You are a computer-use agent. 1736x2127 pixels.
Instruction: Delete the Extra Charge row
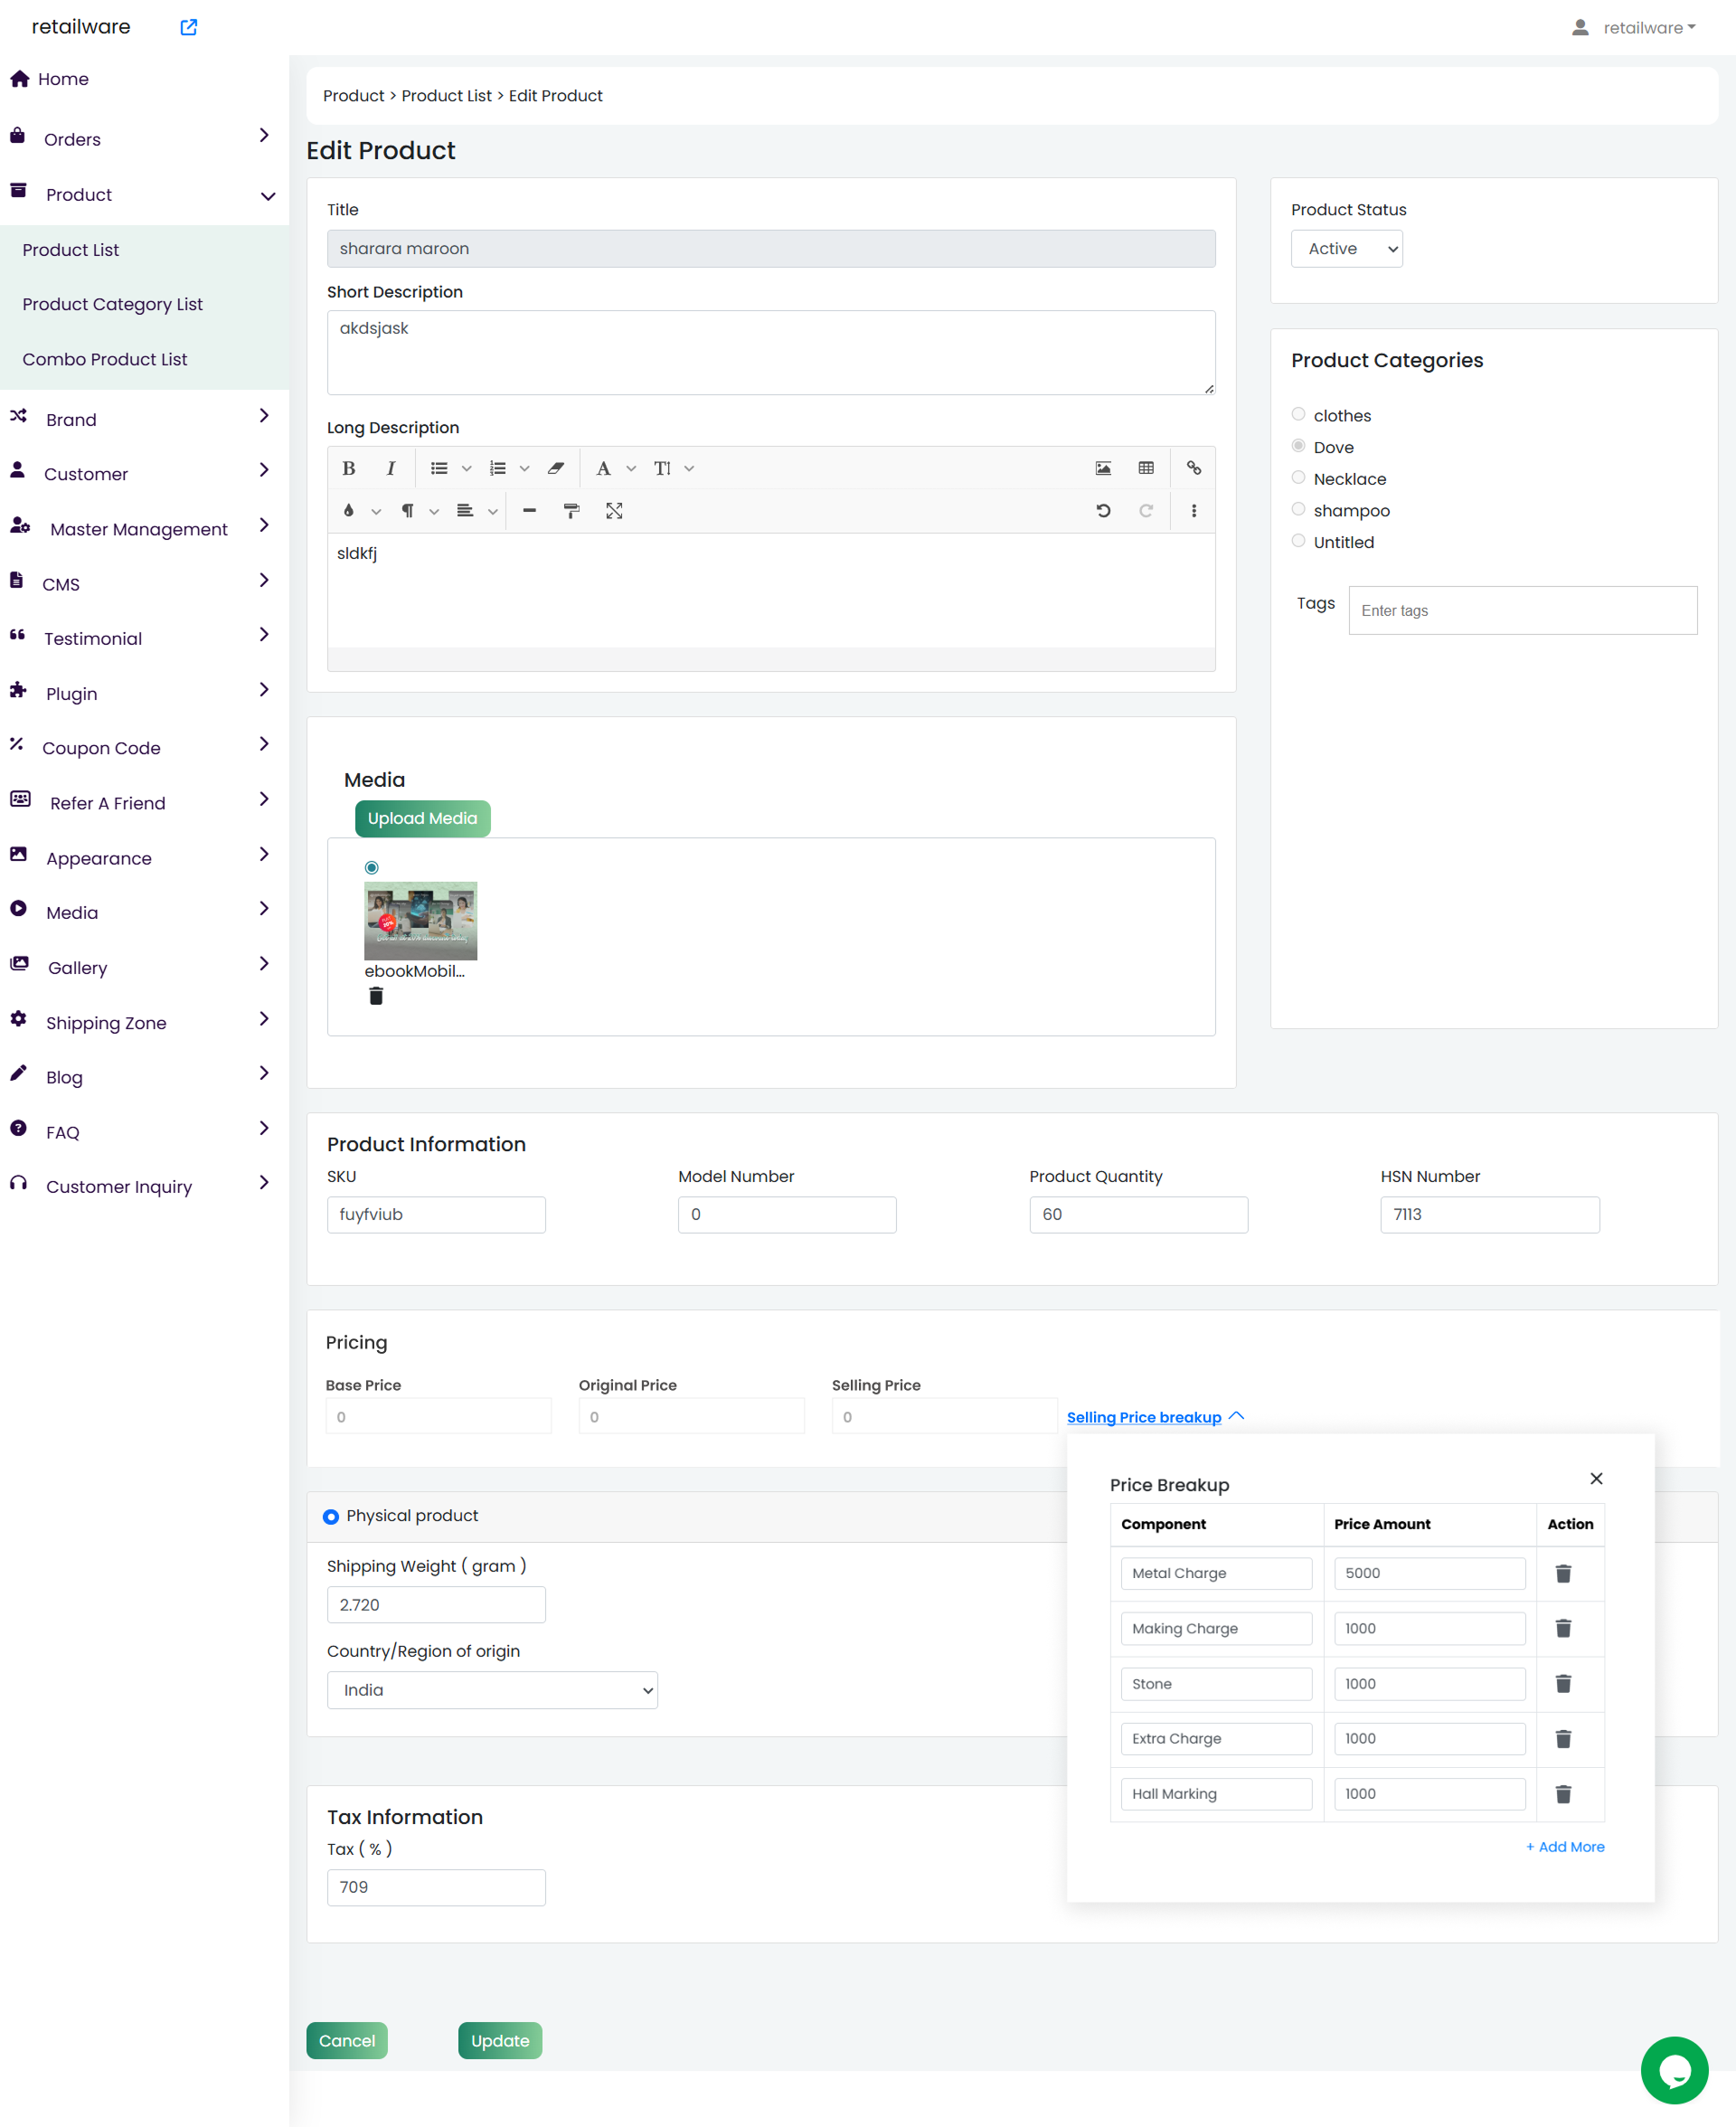tap(1563, 1739)
